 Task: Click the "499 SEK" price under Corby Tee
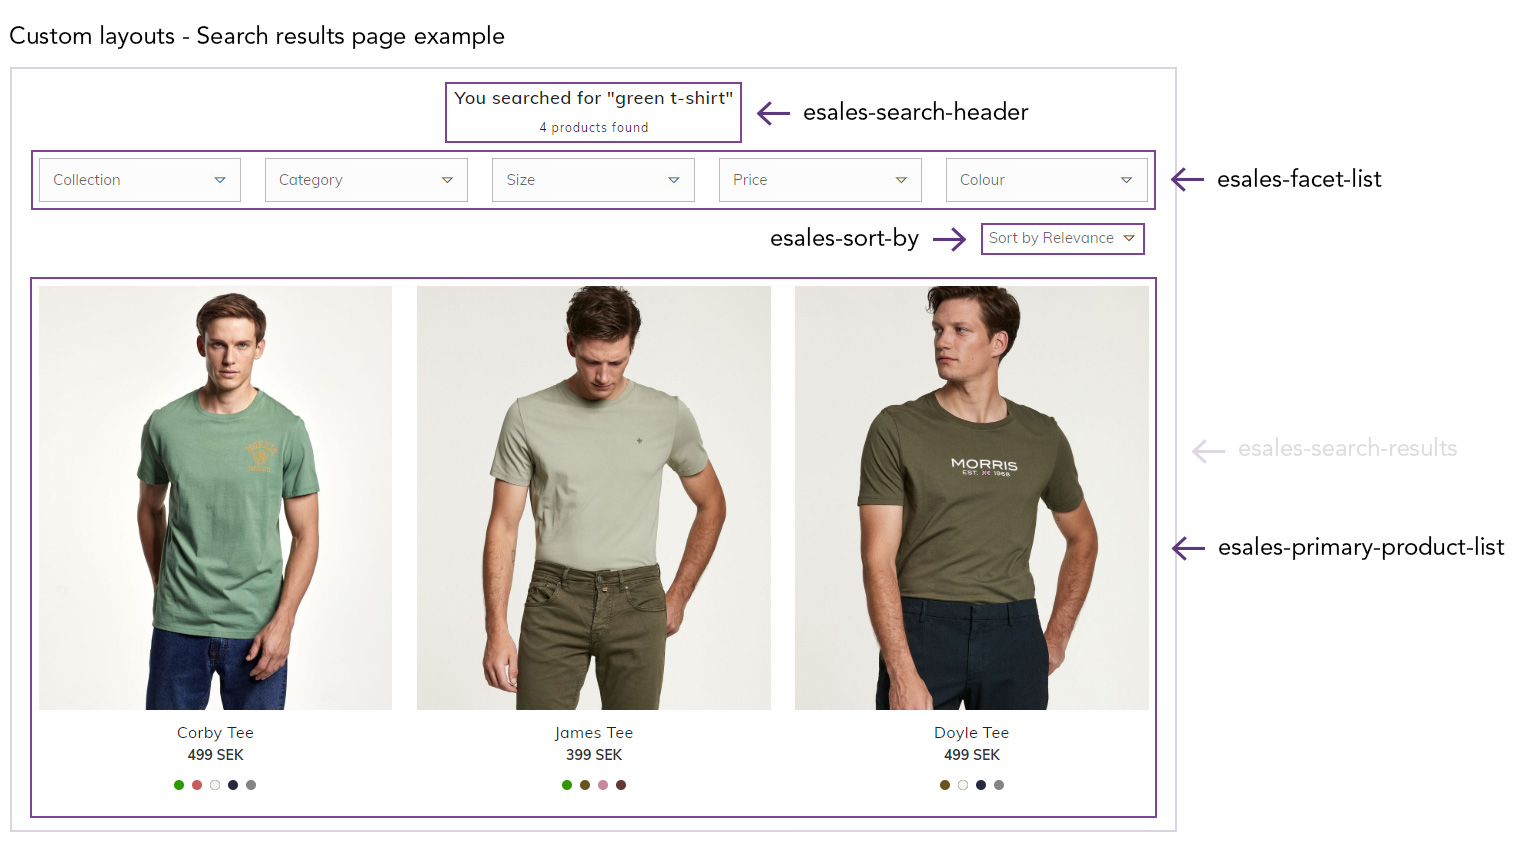[x=216, y=755]
